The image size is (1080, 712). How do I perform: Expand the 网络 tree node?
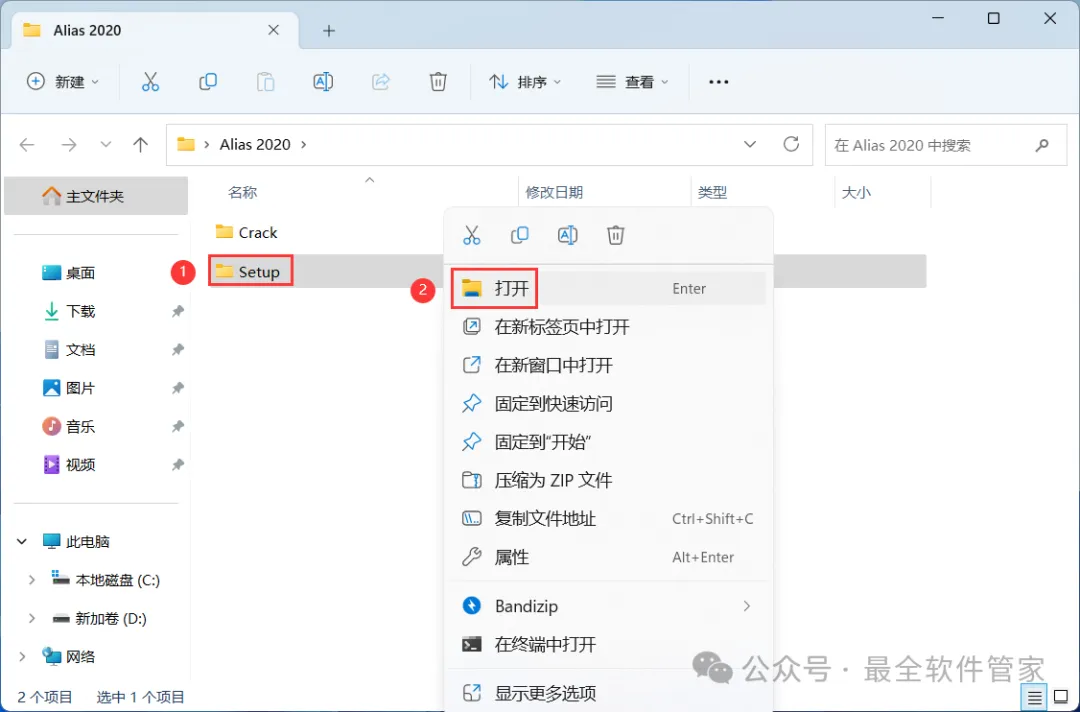[x=22, y=657]
